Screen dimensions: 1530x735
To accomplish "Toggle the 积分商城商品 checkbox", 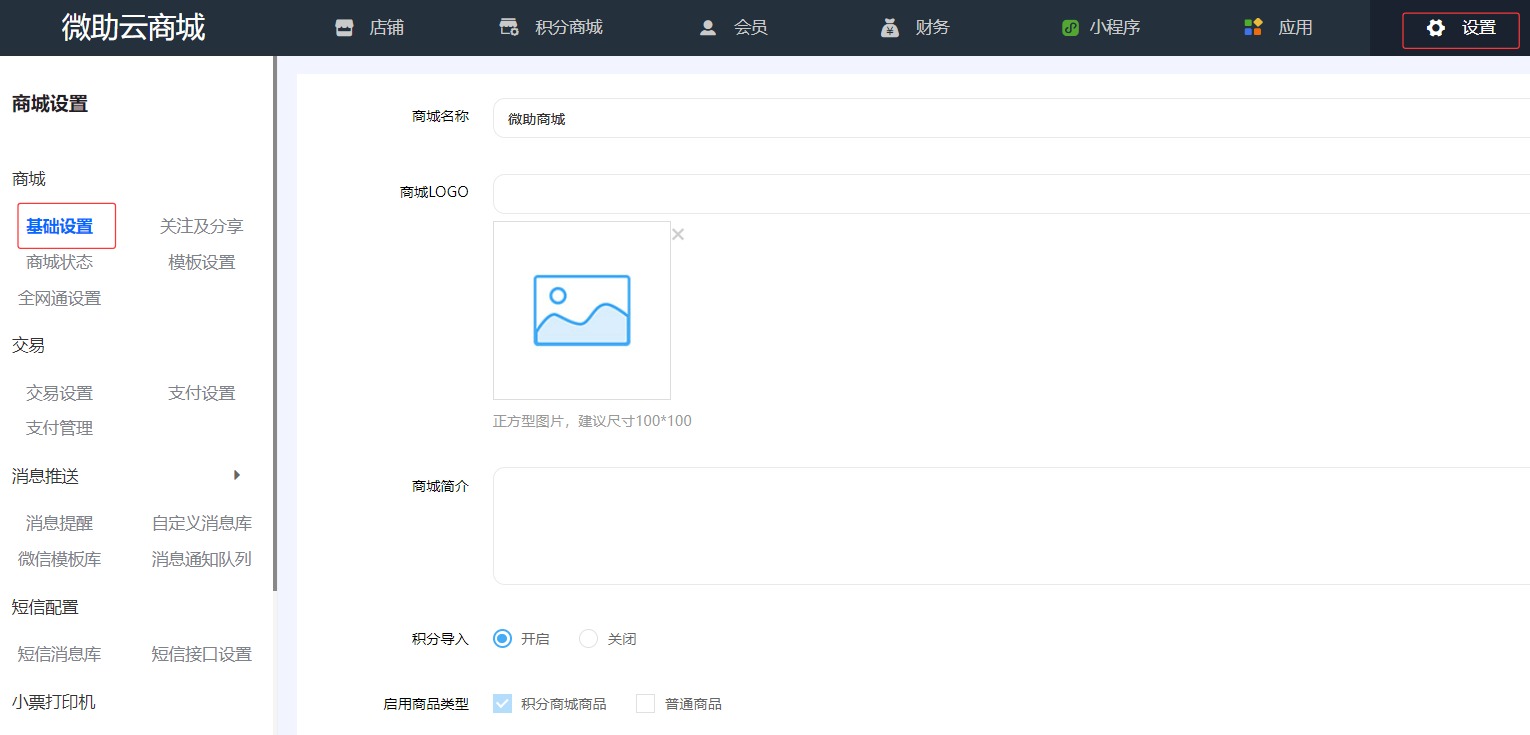I will click(x=502, y=704).
